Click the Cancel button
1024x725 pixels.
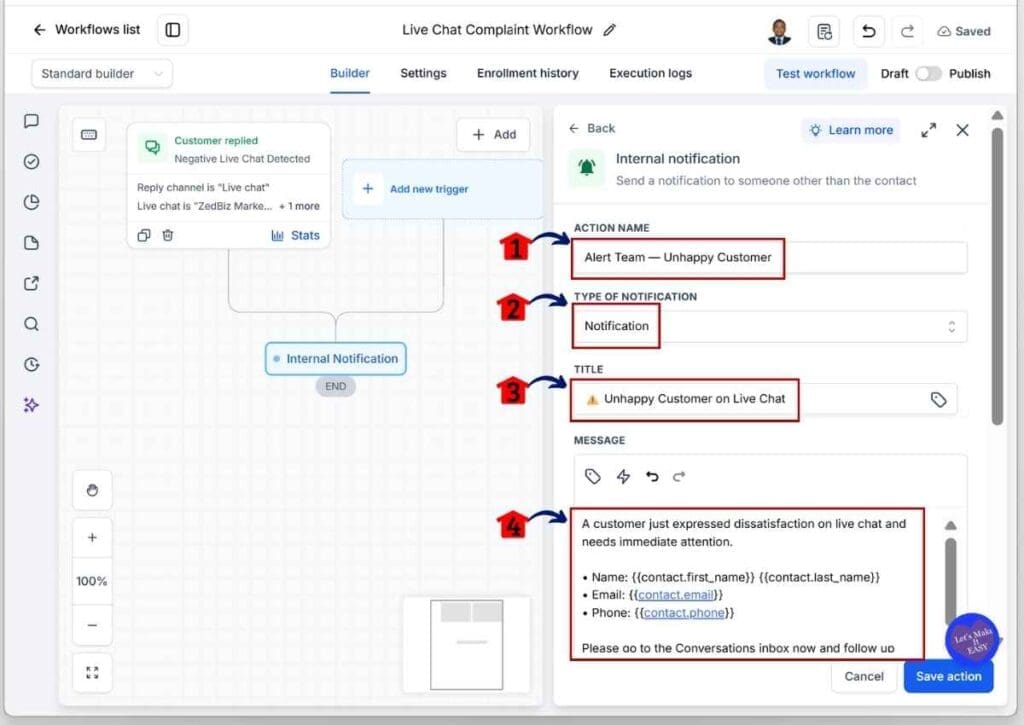[x=863, y=677]
